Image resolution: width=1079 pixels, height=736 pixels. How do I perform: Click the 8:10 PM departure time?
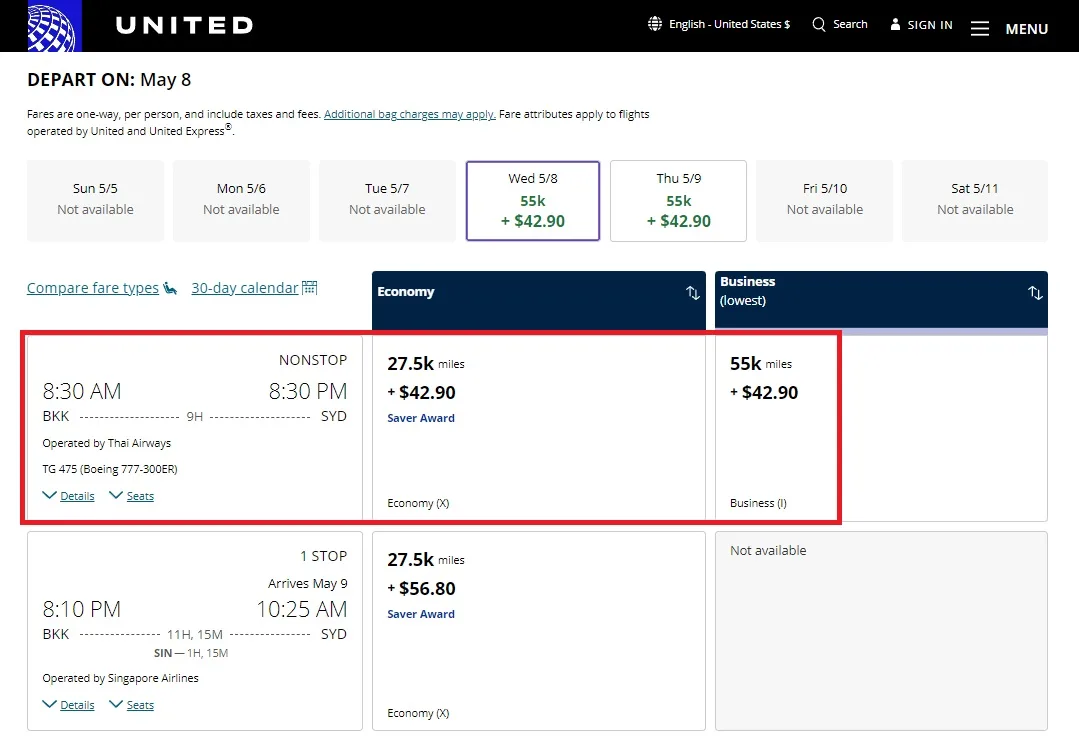82,609
